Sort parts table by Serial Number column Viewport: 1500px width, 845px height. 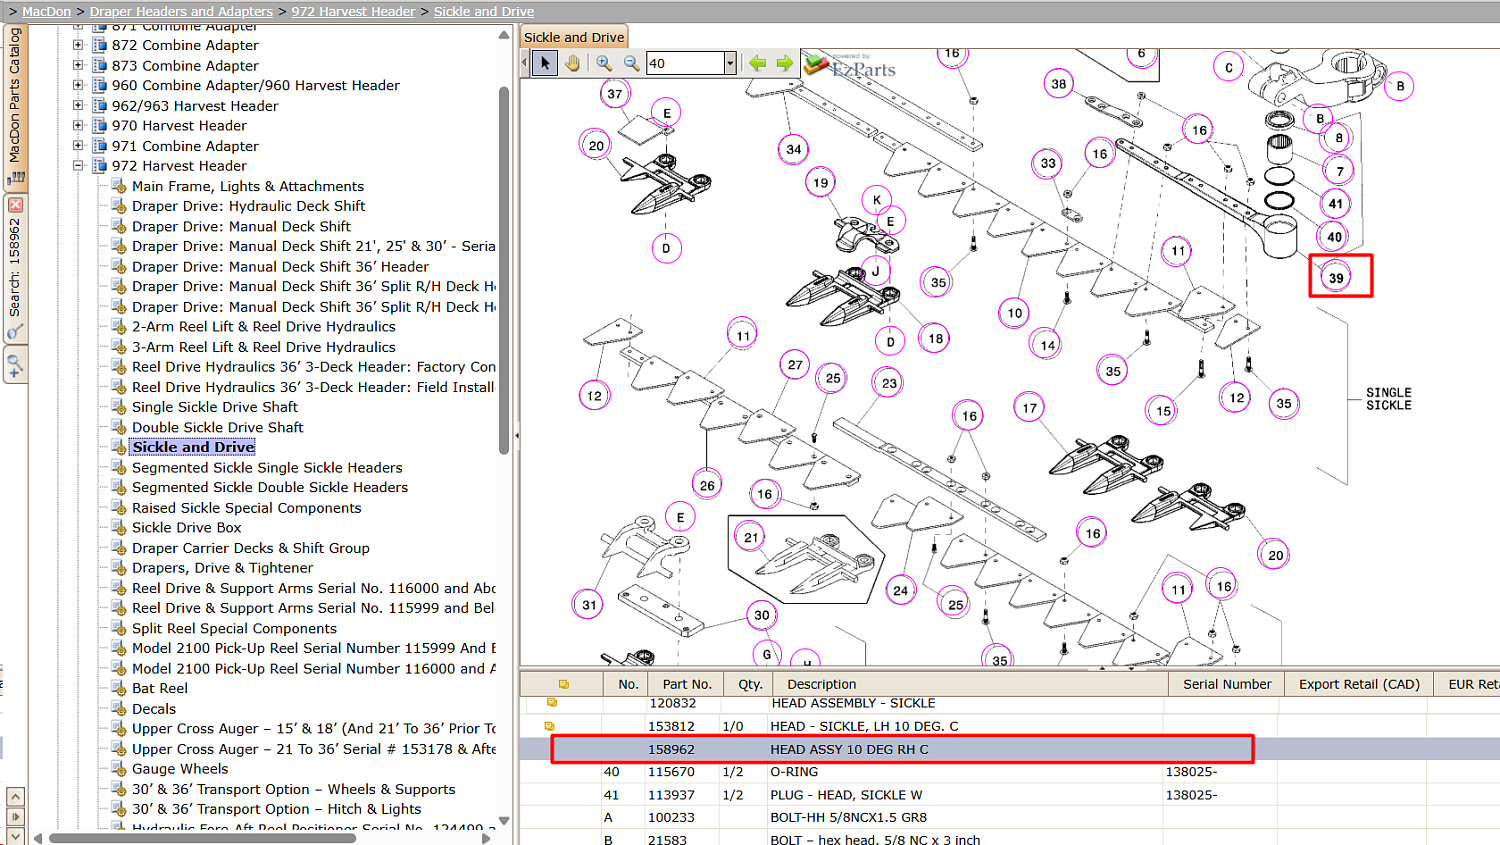click(x=1227, y=684)
